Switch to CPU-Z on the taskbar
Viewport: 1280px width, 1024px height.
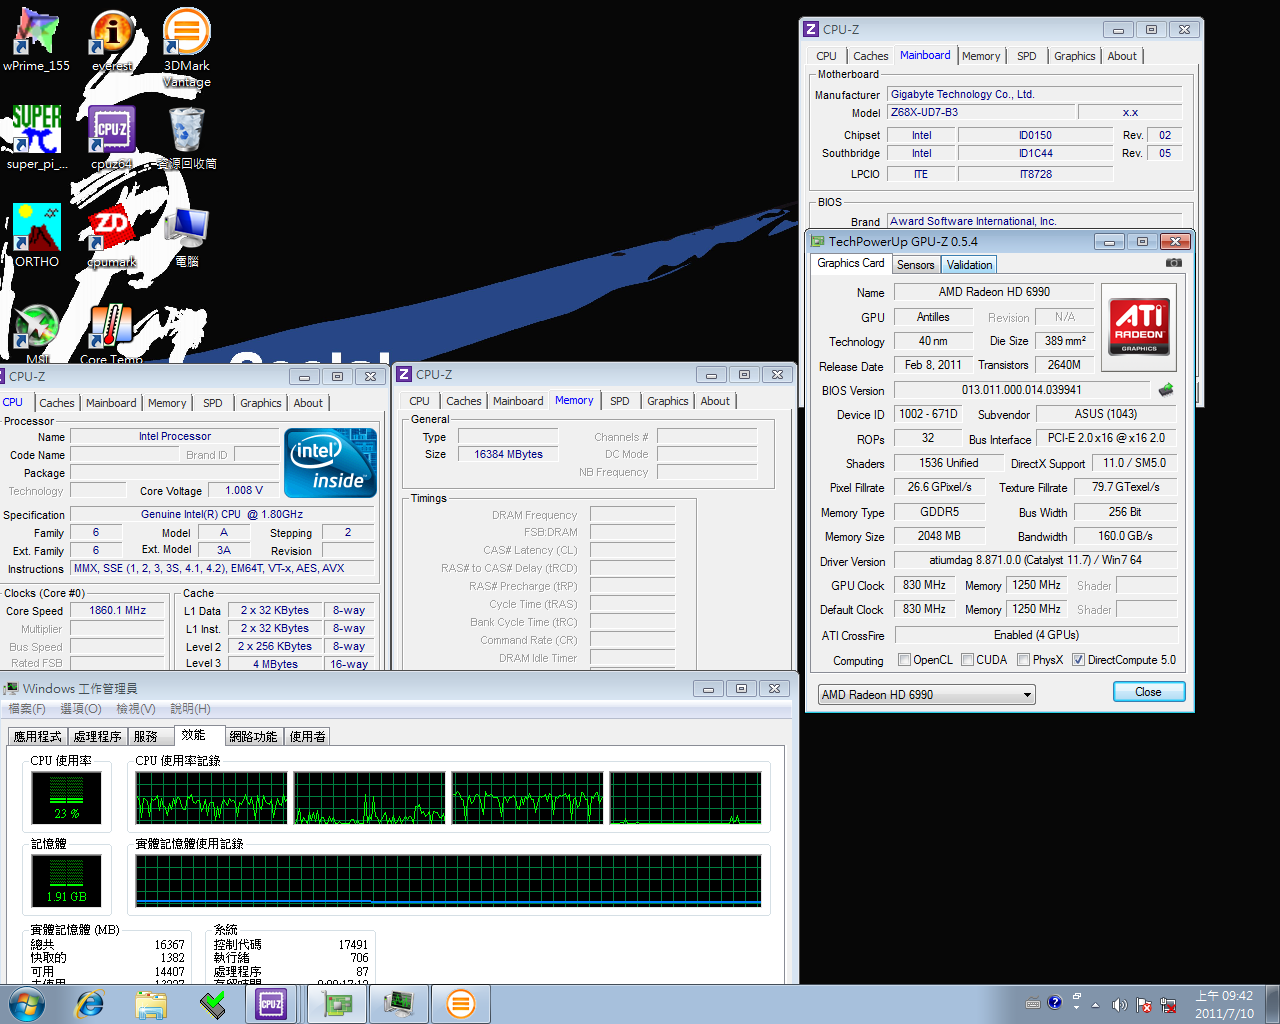coord(272,1004)
